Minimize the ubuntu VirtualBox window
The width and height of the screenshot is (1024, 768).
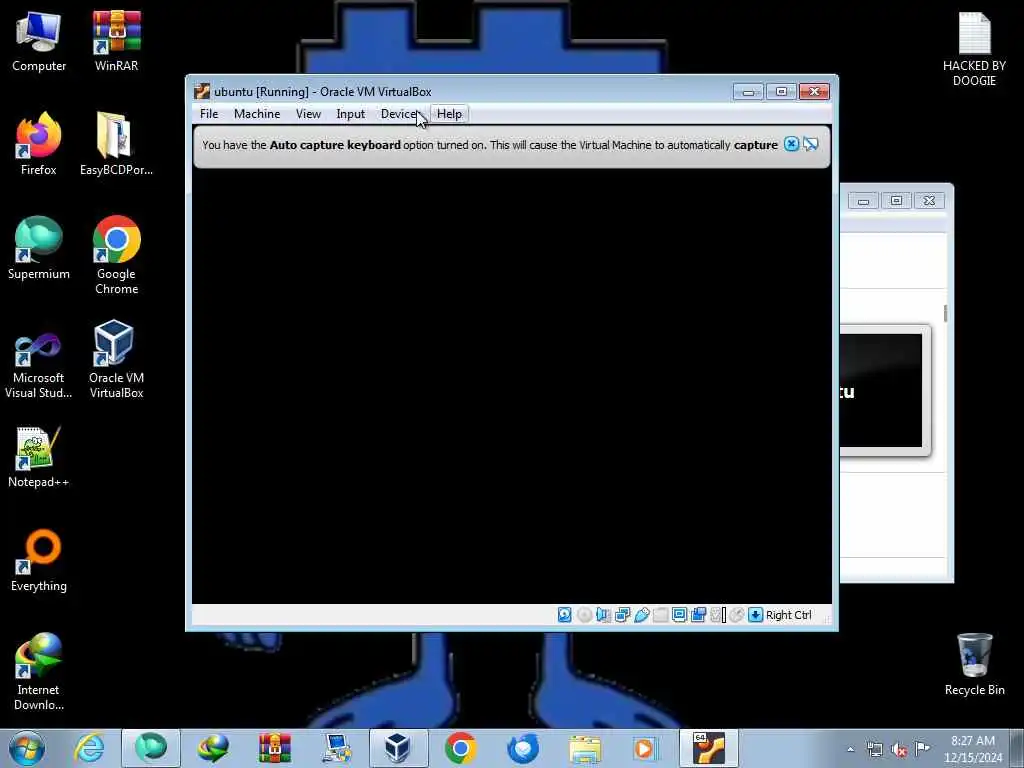point(748,91)
